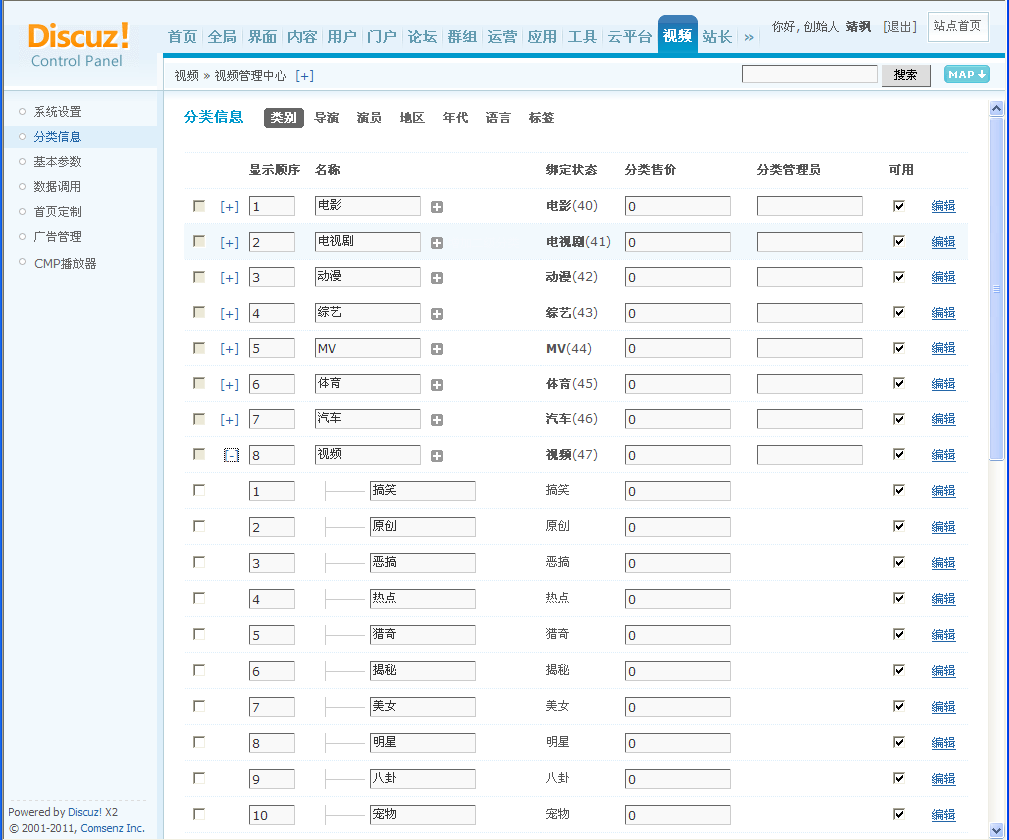Switch to the 地区 tab
This screenshot has height=840, width=1009.
point(412,118)
